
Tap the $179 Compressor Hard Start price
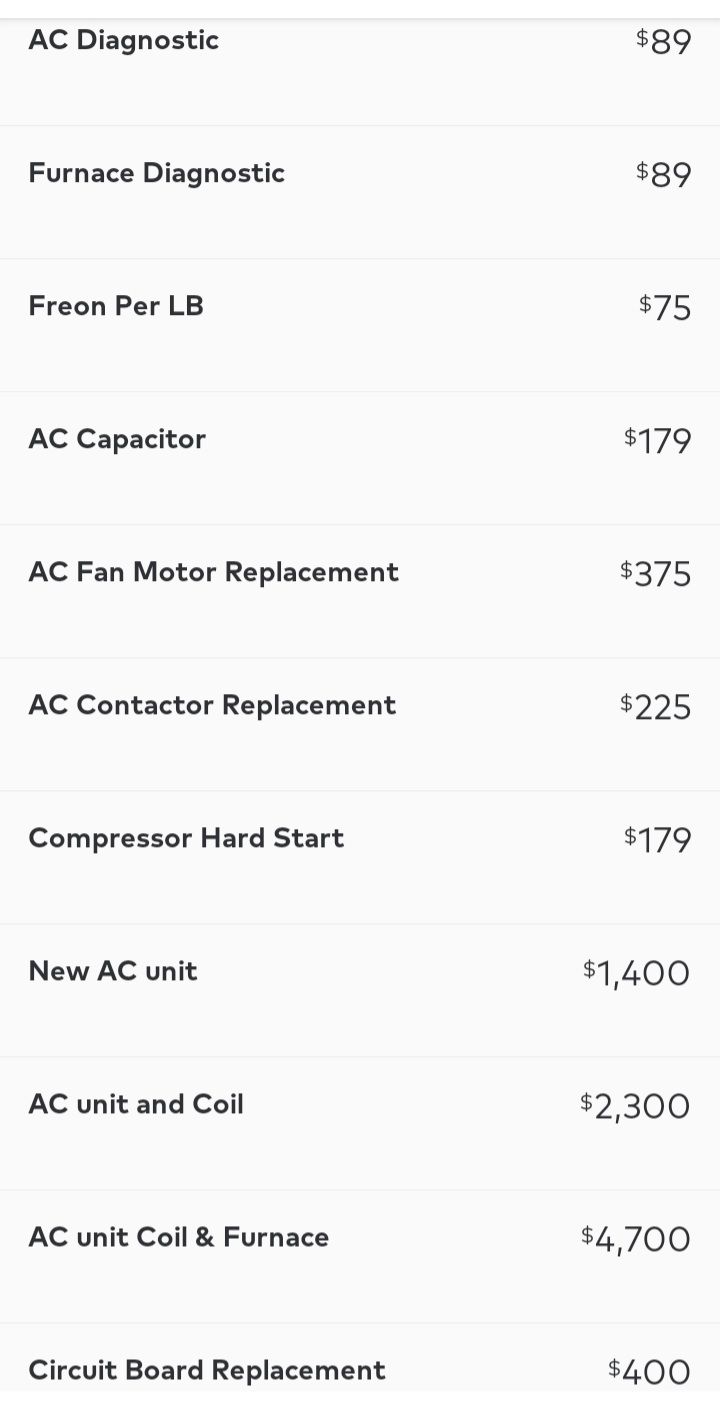point(658,839)
